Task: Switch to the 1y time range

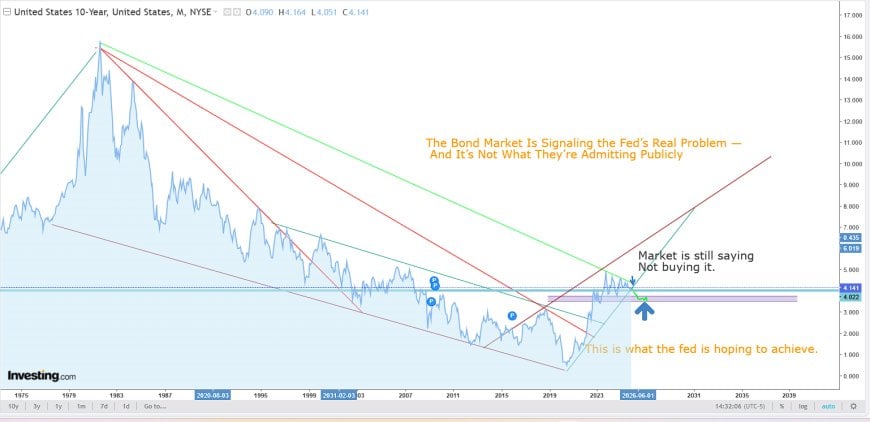Action: click(58, 406)
